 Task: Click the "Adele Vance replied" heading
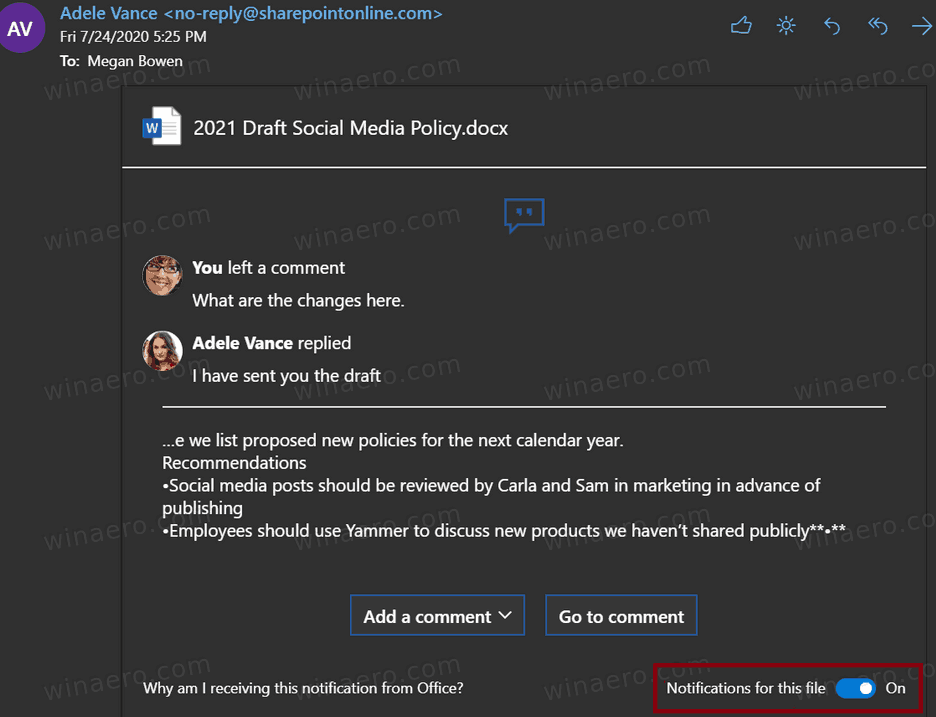coord(272,343)
